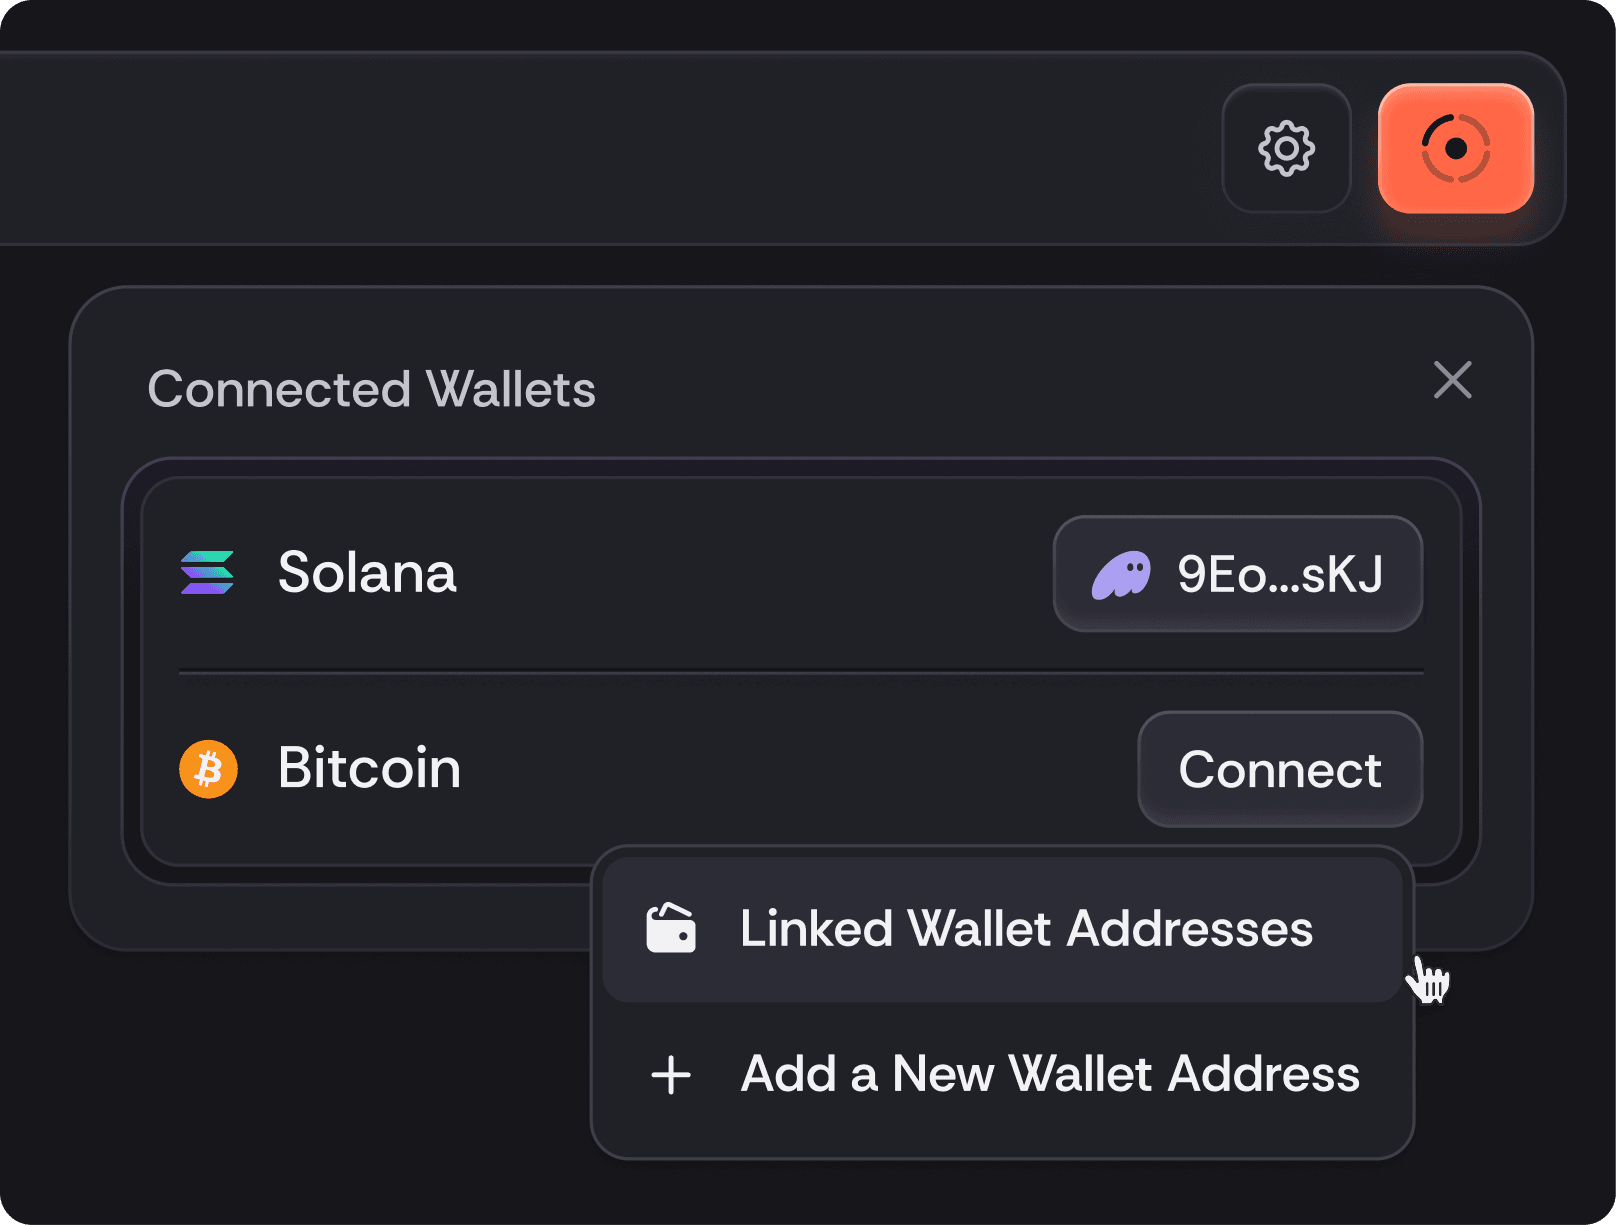Click the purple Phantom ghost icon
This screenshot has height=1225, width=1616.
1120,575
